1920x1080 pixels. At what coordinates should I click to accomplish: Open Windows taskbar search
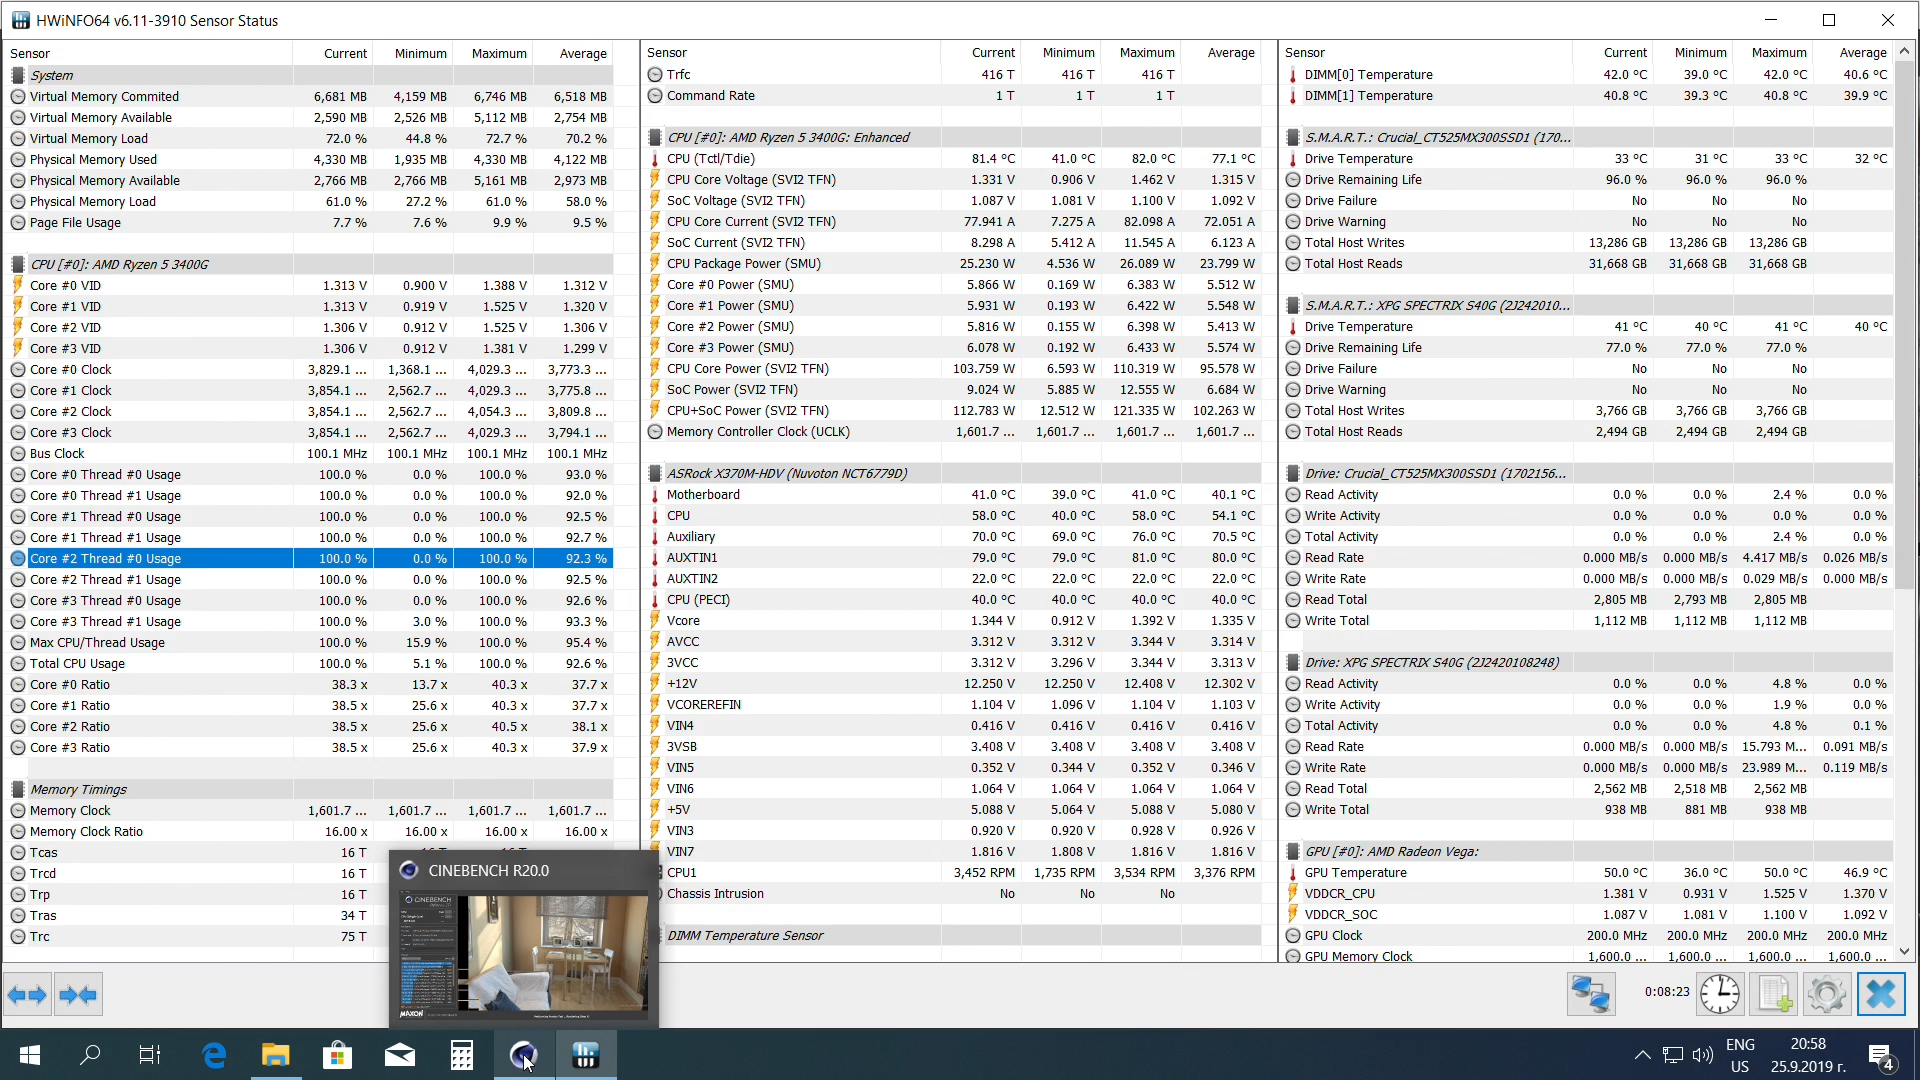[90, 1055]
